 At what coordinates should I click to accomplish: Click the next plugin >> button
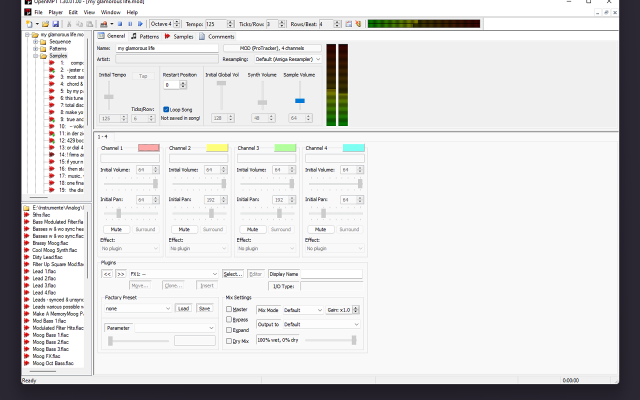tap(121, 274)
